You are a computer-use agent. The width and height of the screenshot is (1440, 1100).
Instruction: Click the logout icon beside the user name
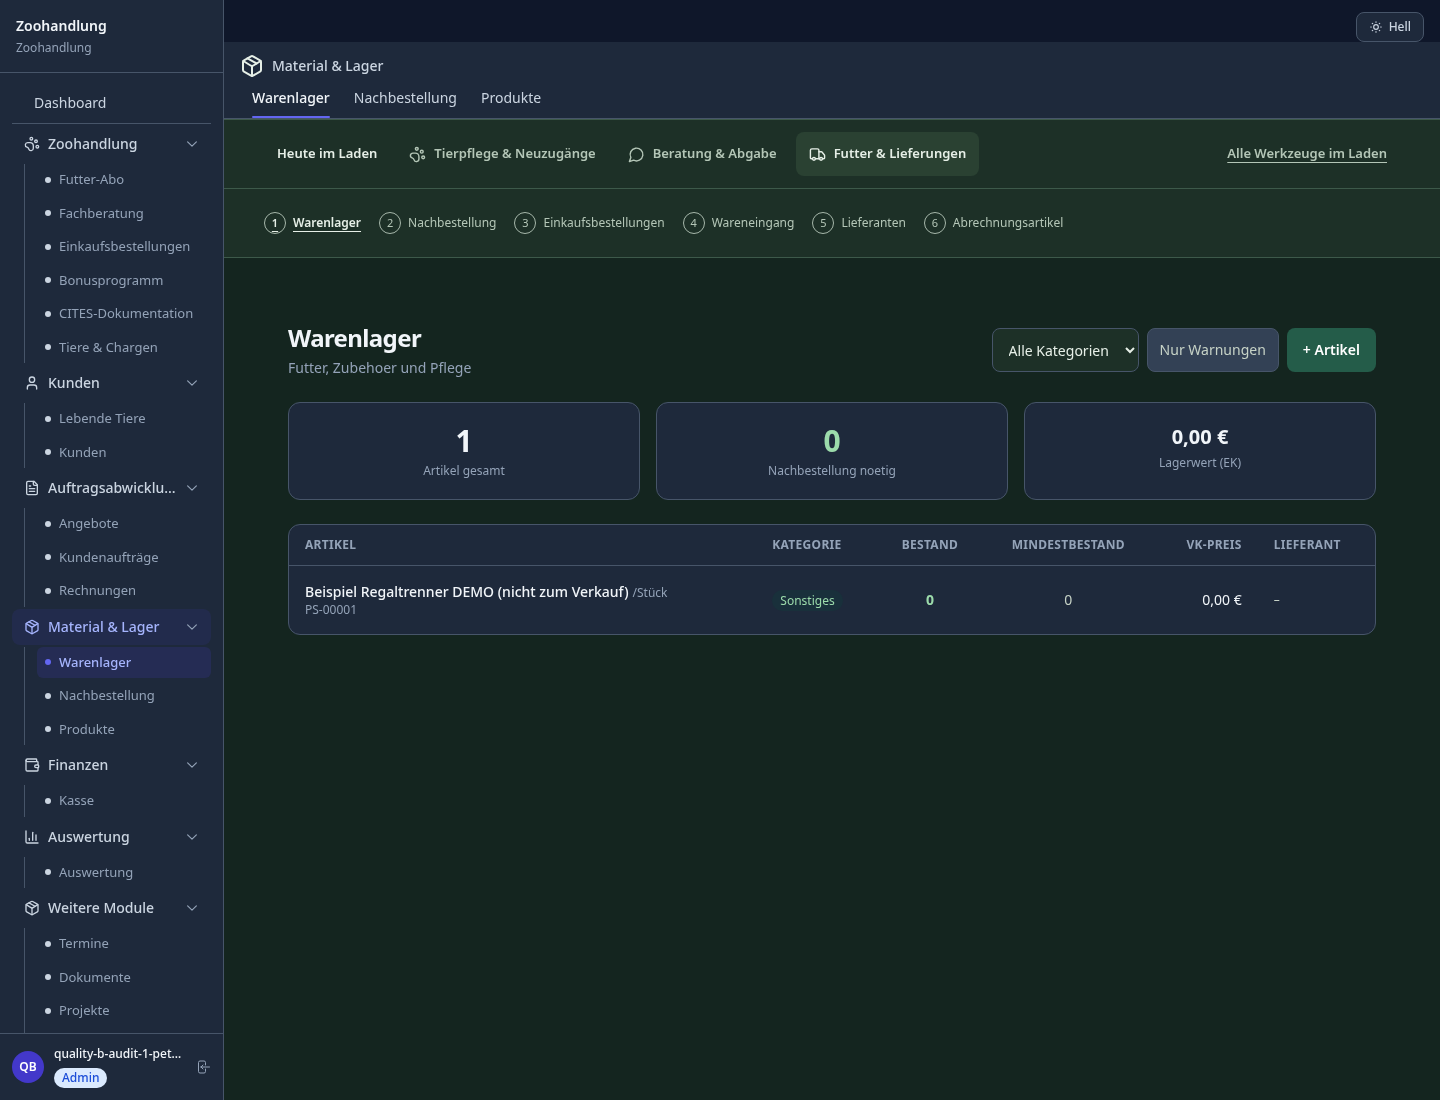(x=203, y=1067)
